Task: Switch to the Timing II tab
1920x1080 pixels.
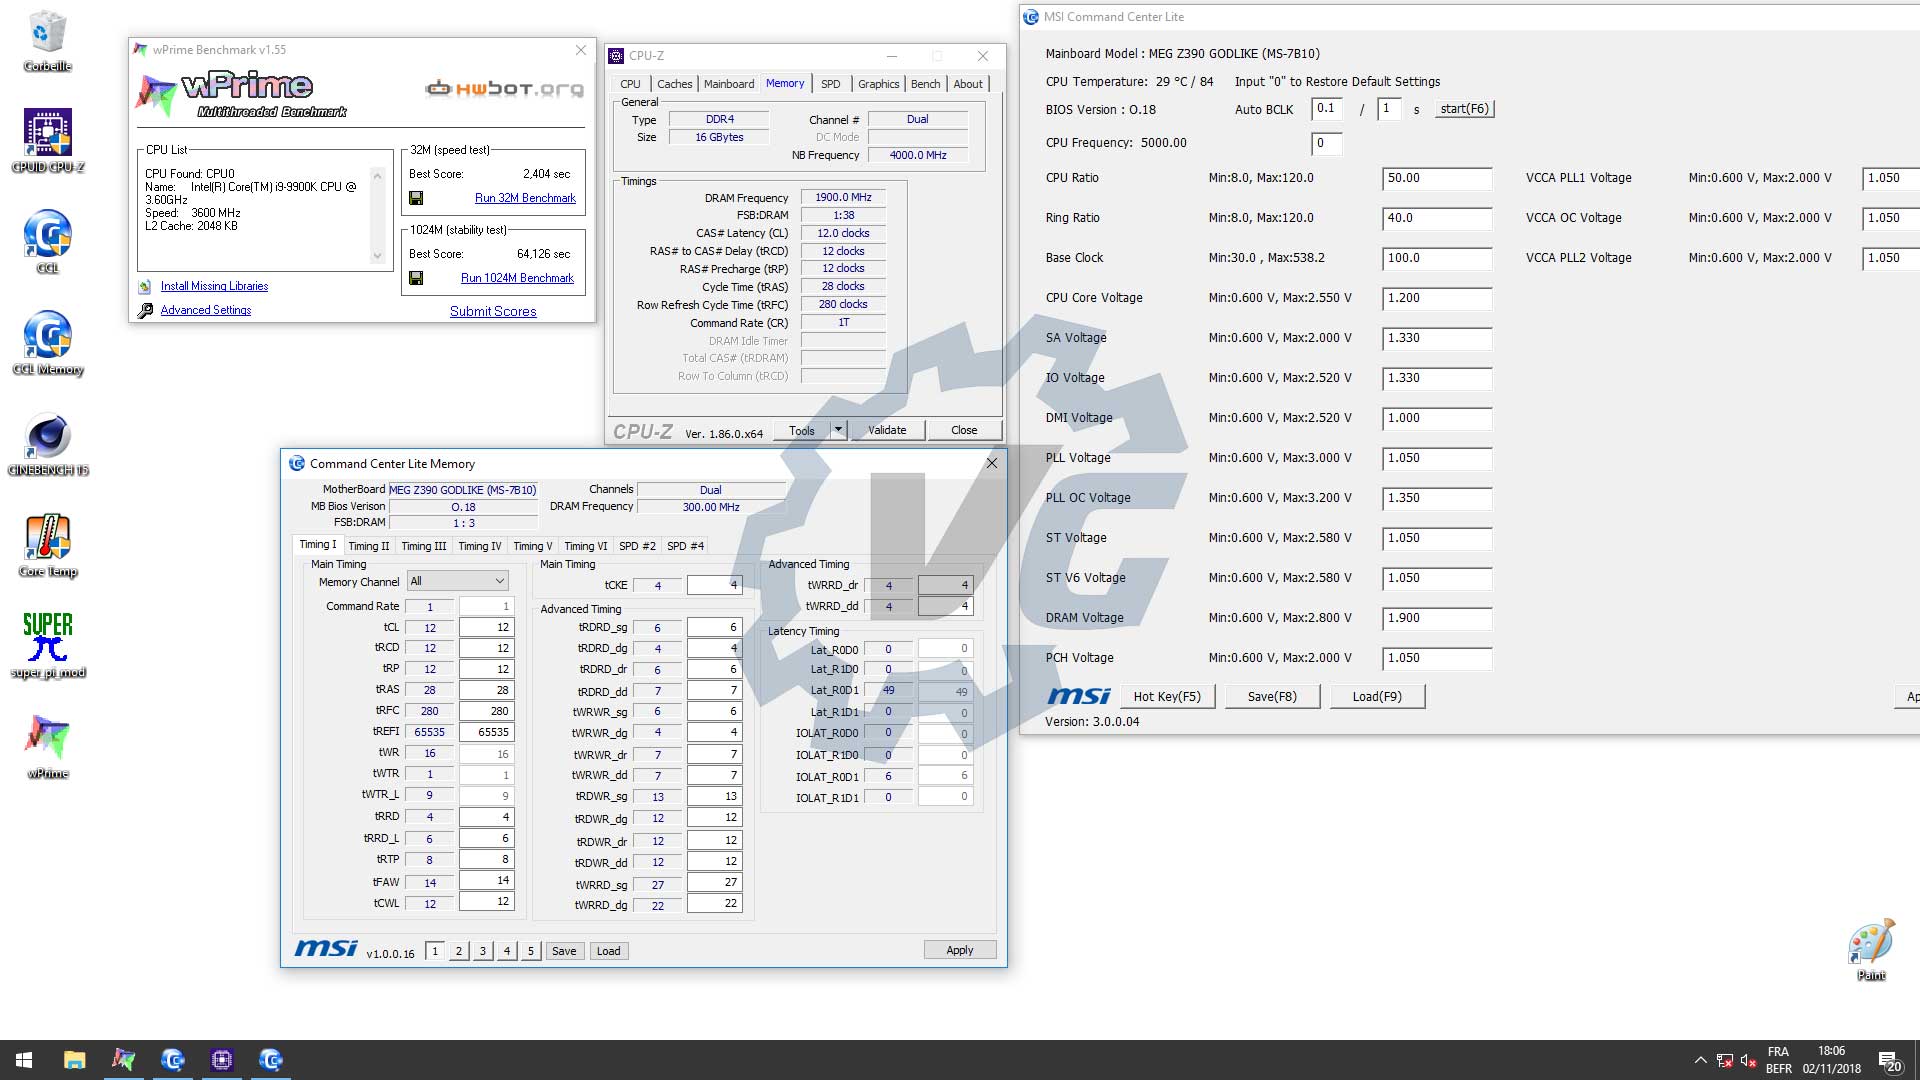Action: click(368, 546)
